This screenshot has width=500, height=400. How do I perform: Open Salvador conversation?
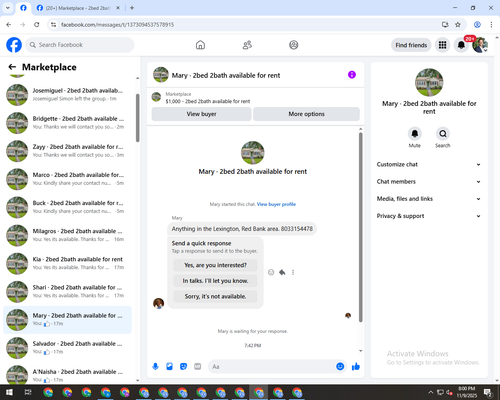[67, 348]
